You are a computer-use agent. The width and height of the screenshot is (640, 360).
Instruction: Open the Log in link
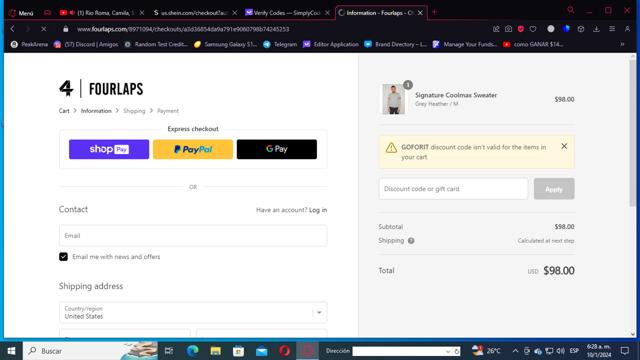click(x=318, y=210)
